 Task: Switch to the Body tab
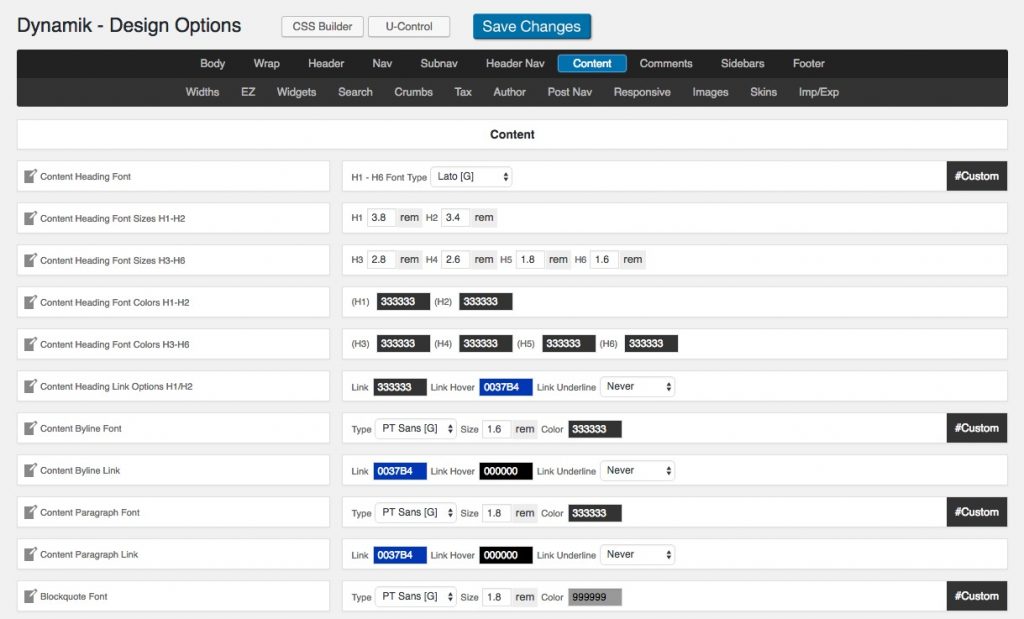[212, 63]
